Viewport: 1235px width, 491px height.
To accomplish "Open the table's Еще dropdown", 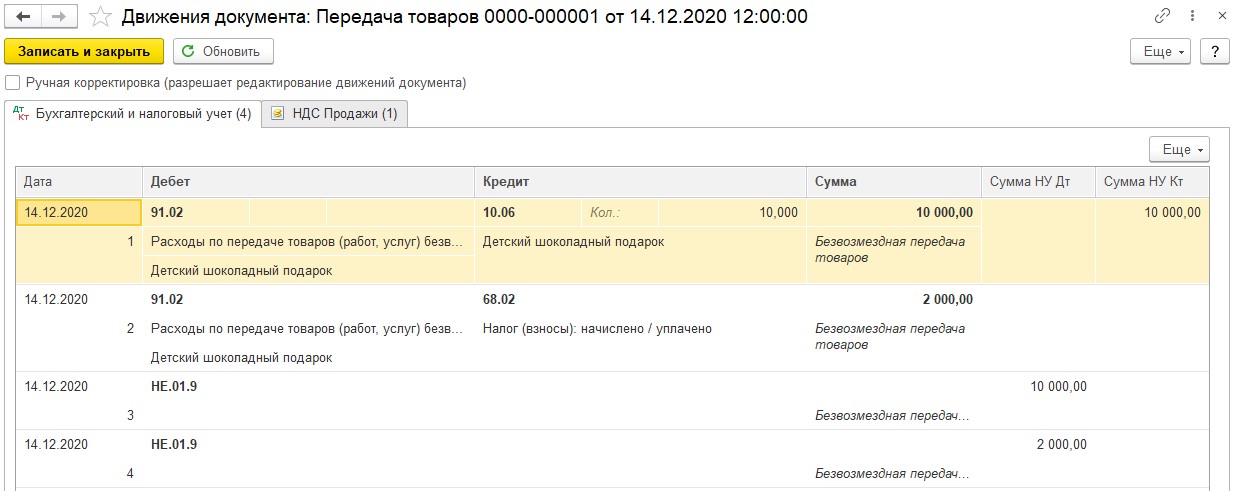I will pyautogui.click(x=1179, y=149).
